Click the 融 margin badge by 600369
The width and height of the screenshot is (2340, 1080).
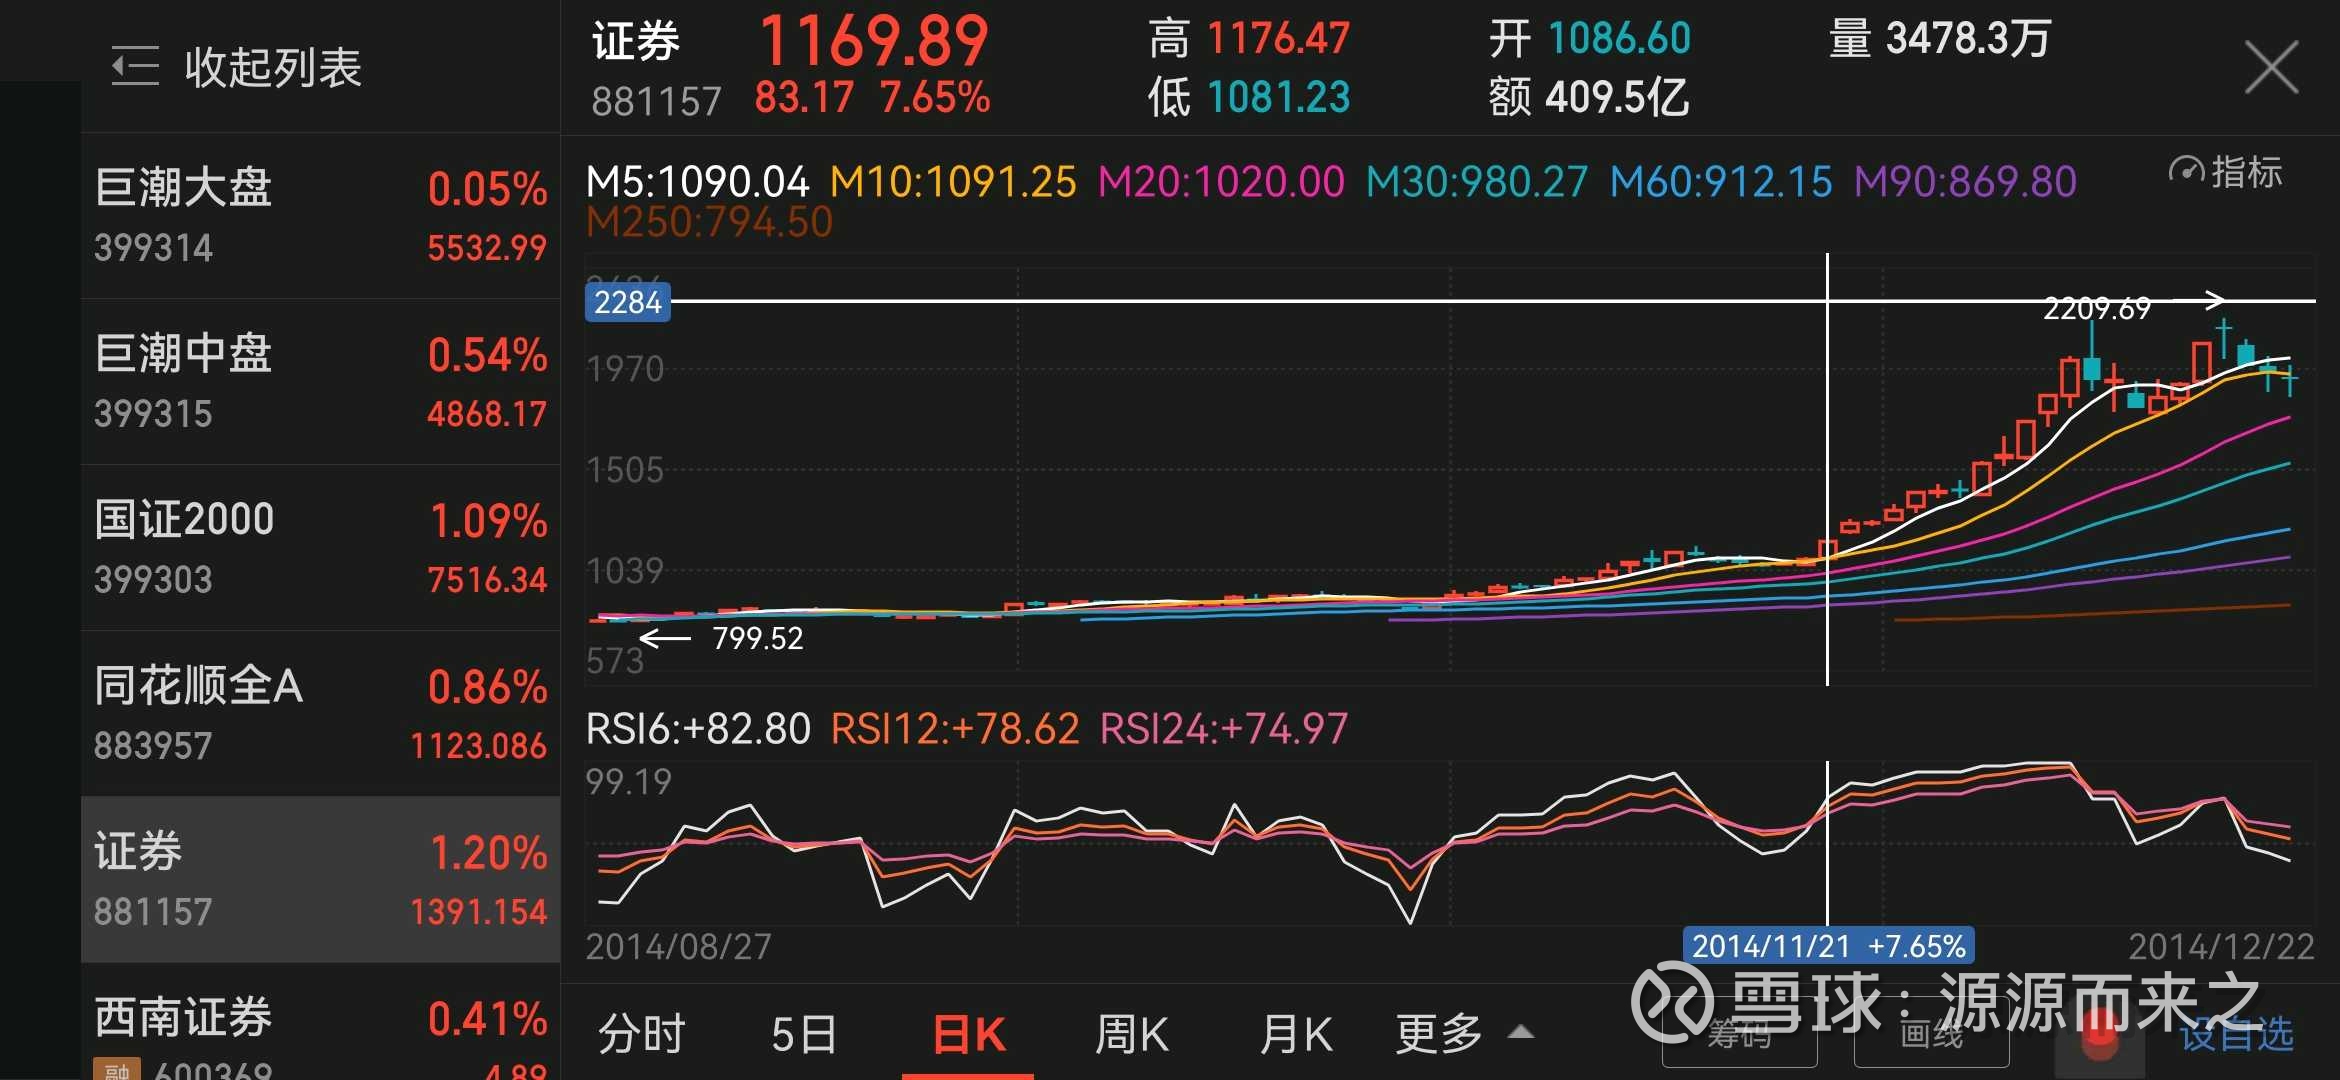(117, 1070)
